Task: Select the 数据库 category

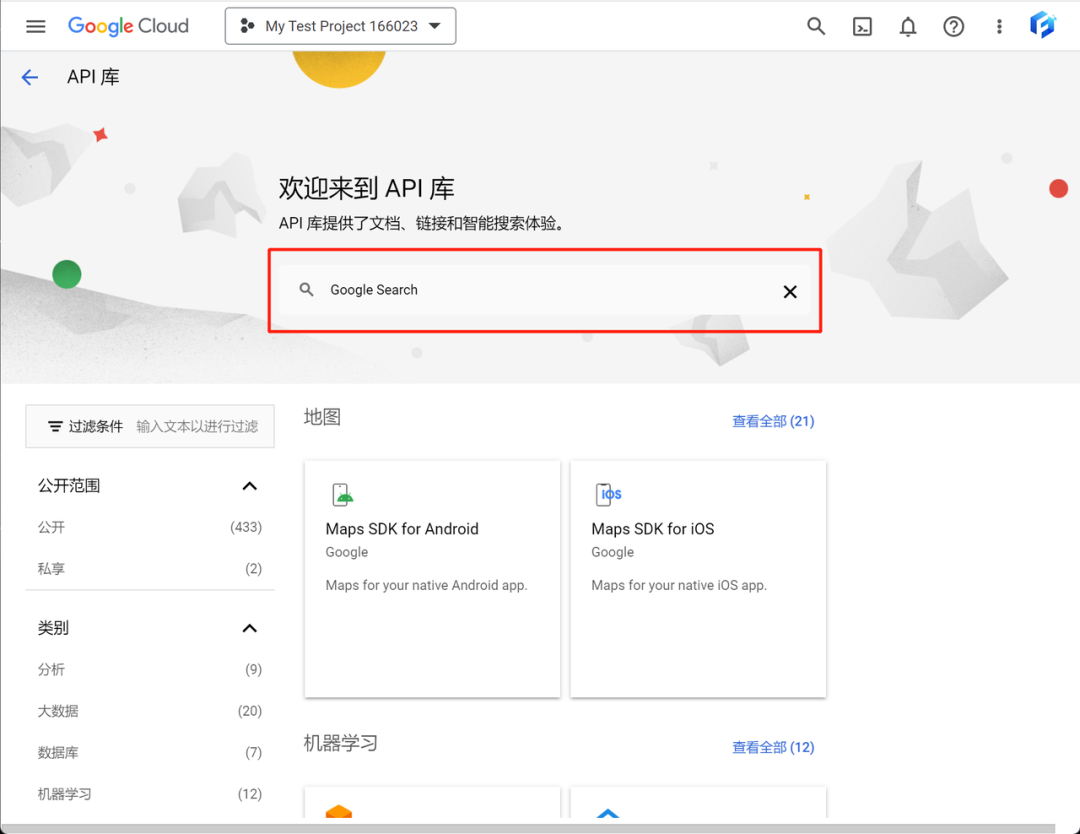Action: (149, 752)
